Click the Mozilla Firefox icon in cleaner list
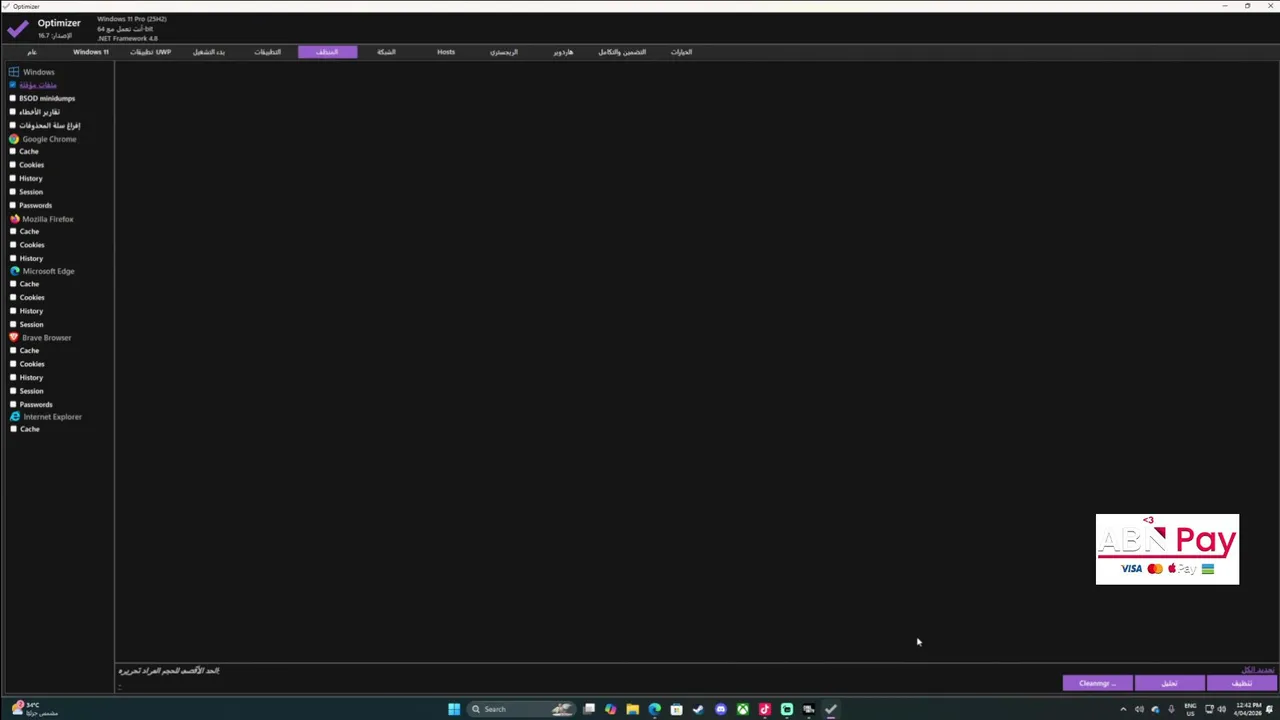Screen dimensions: 1280x720 point(14,219)
